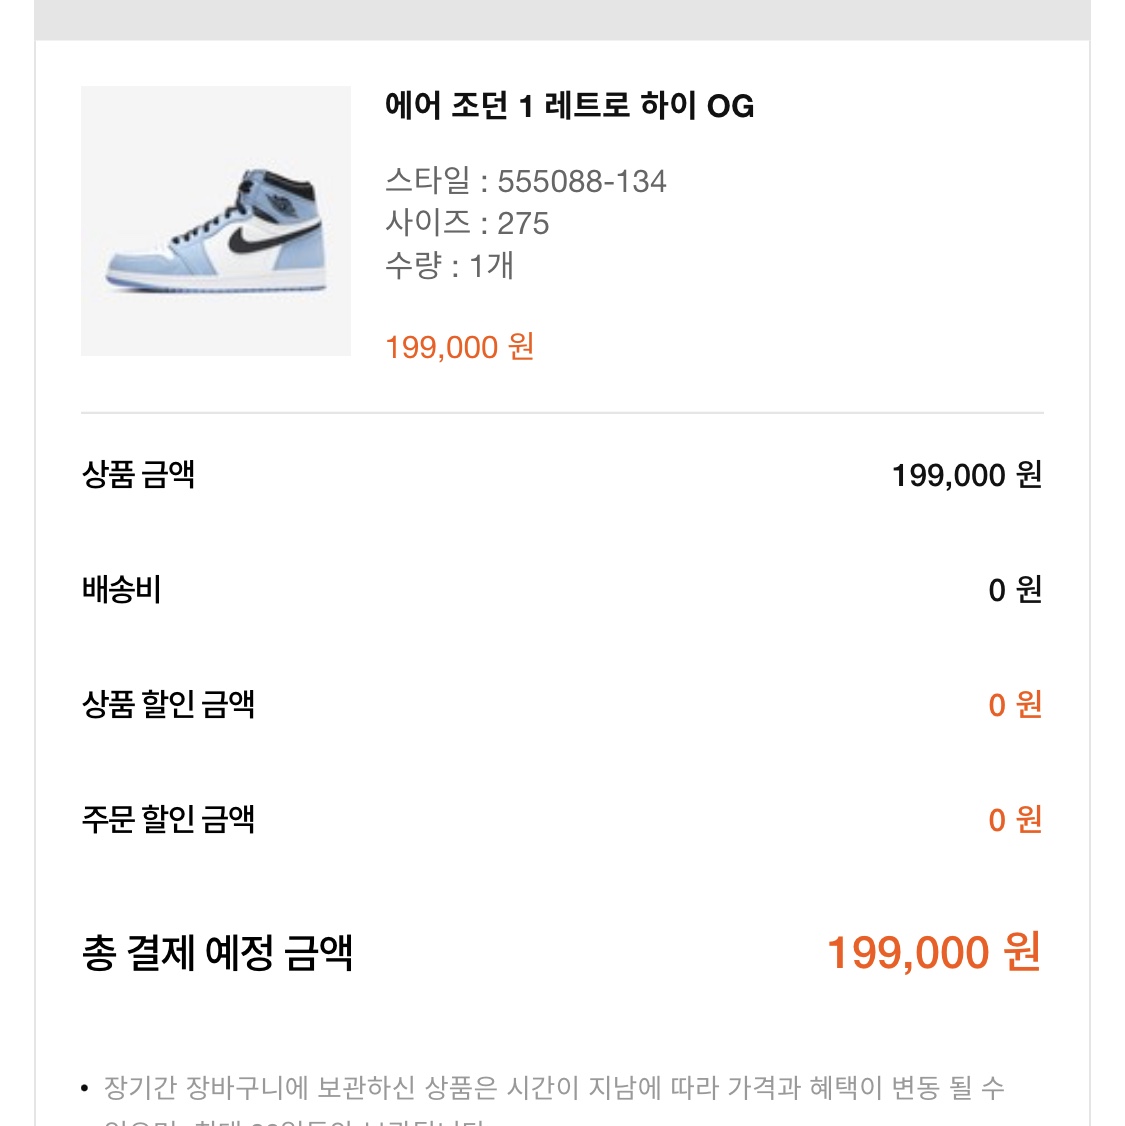This screenshot has width=1125, height=1126.
Task: Click the gray header bar at top
Action: (x=562, y=19)
